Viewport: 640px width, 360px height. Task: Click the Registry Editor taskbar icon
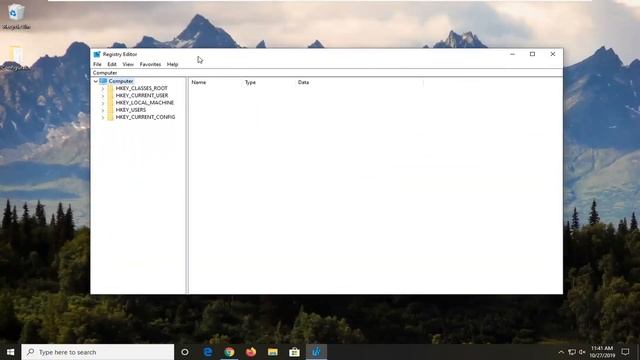click(x=316, y=352)
